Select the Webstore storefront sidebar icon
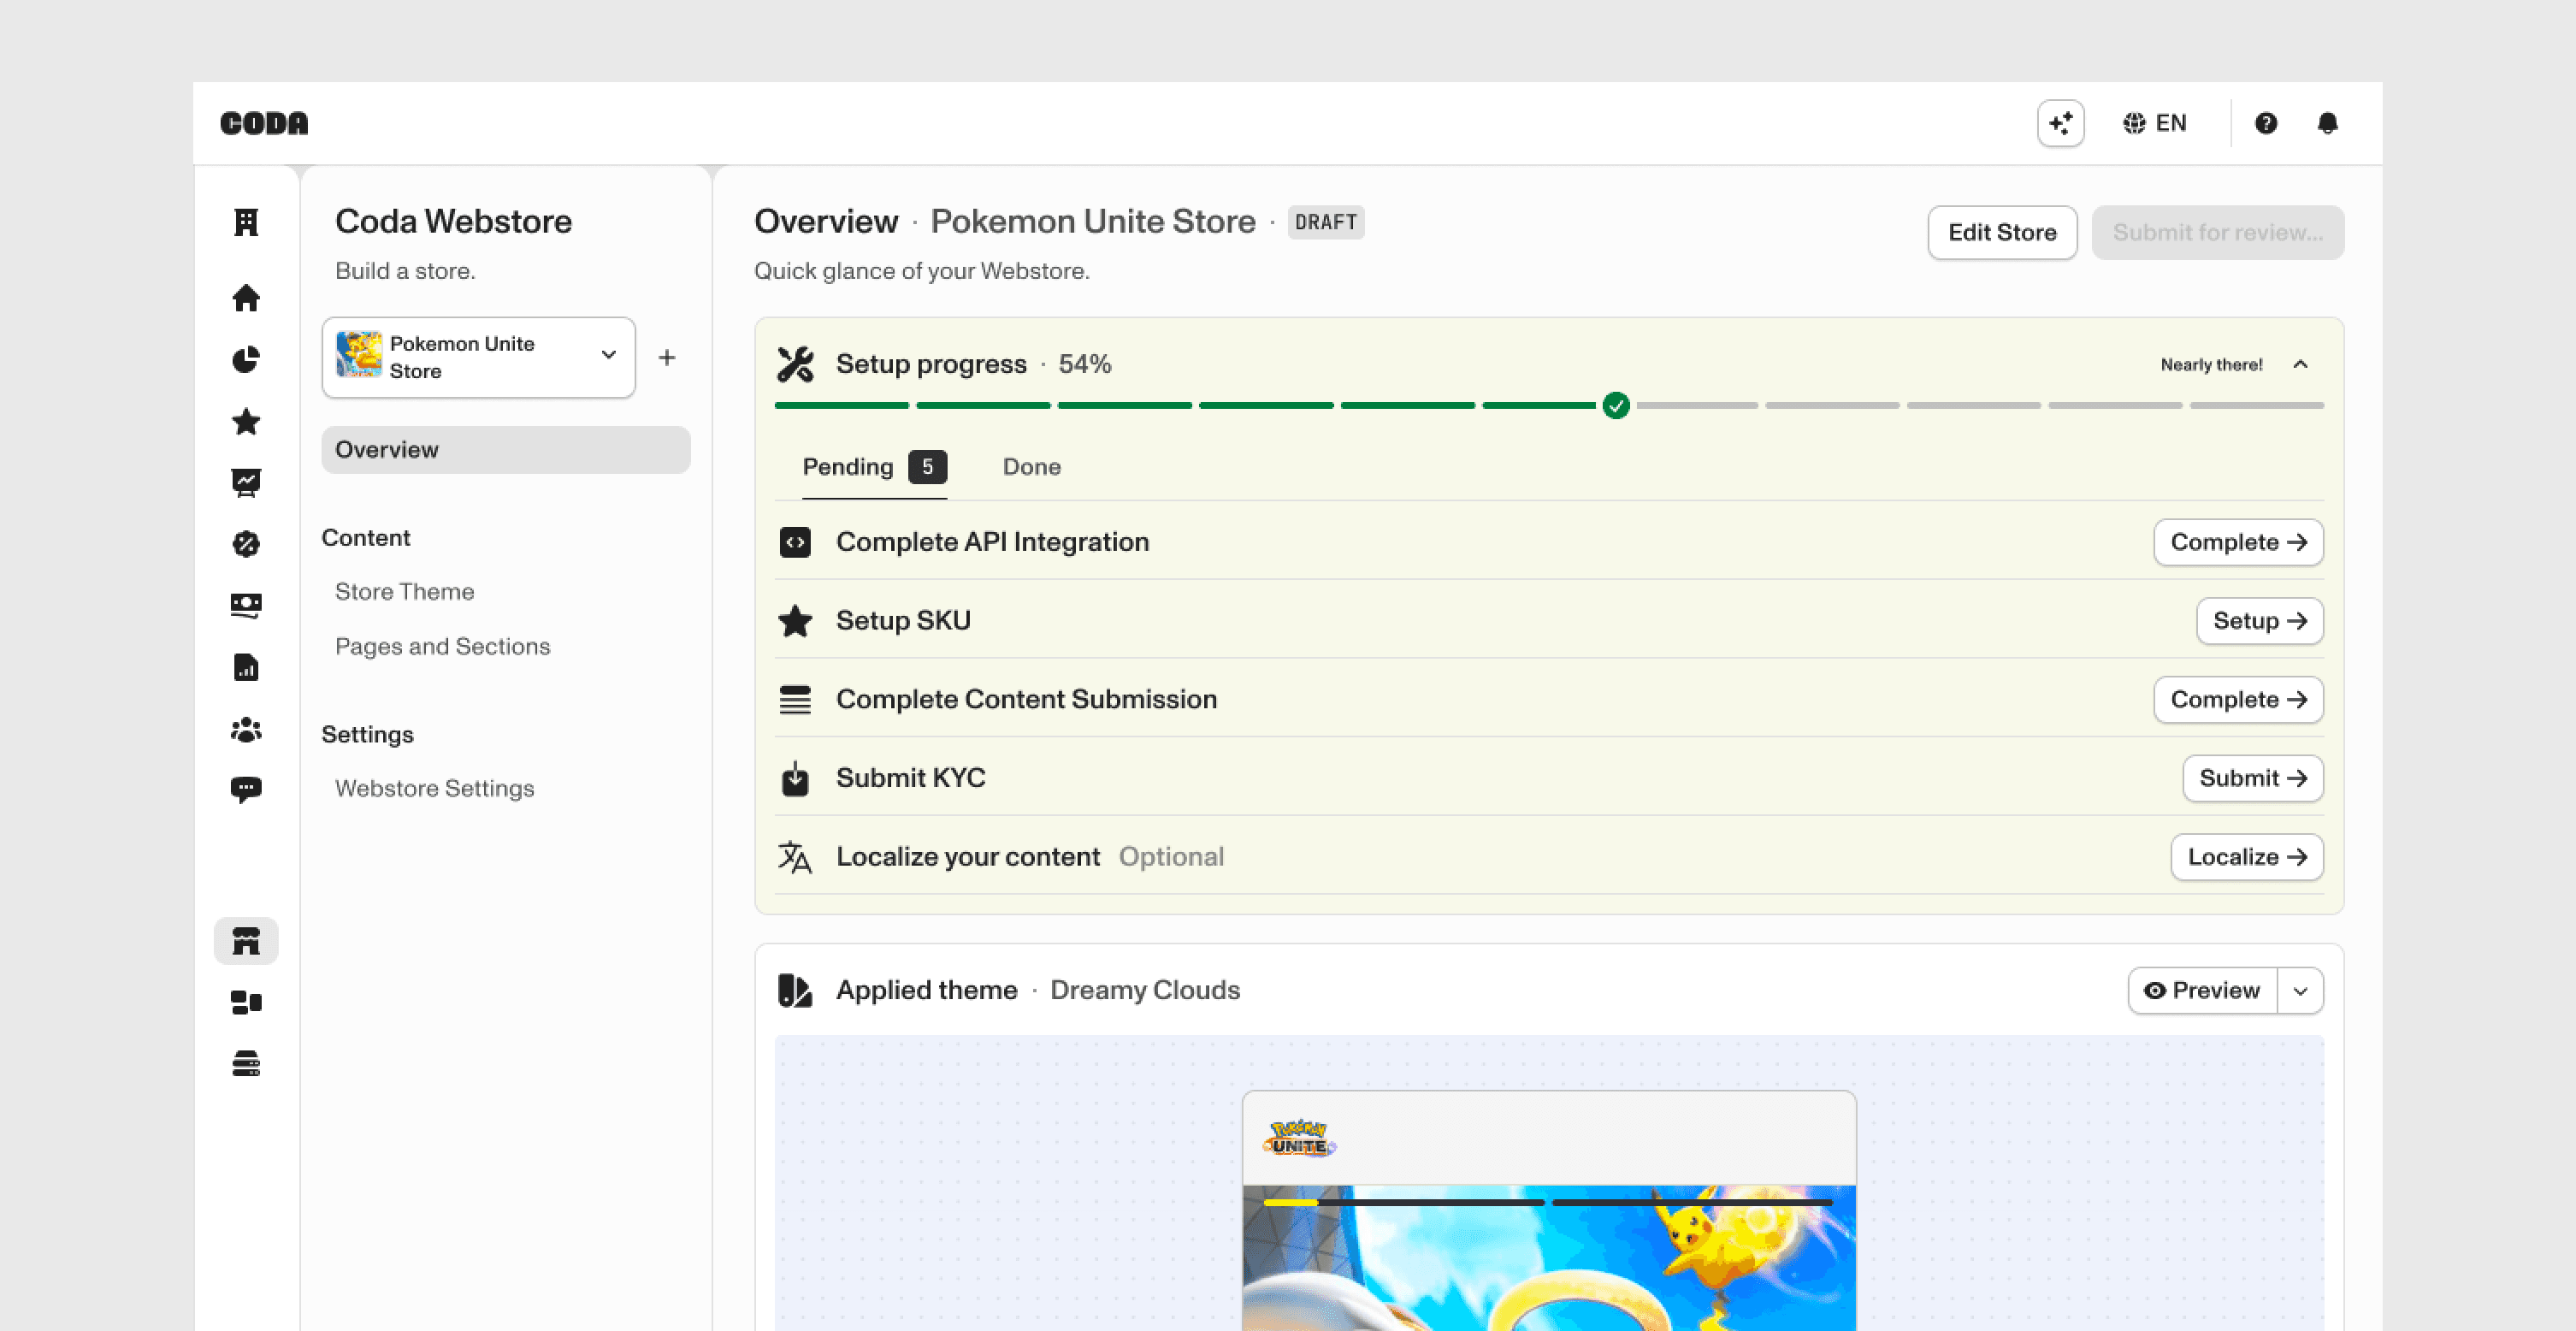The image size is (2576, 1331). pyautogui.click(x=246, y=941)
